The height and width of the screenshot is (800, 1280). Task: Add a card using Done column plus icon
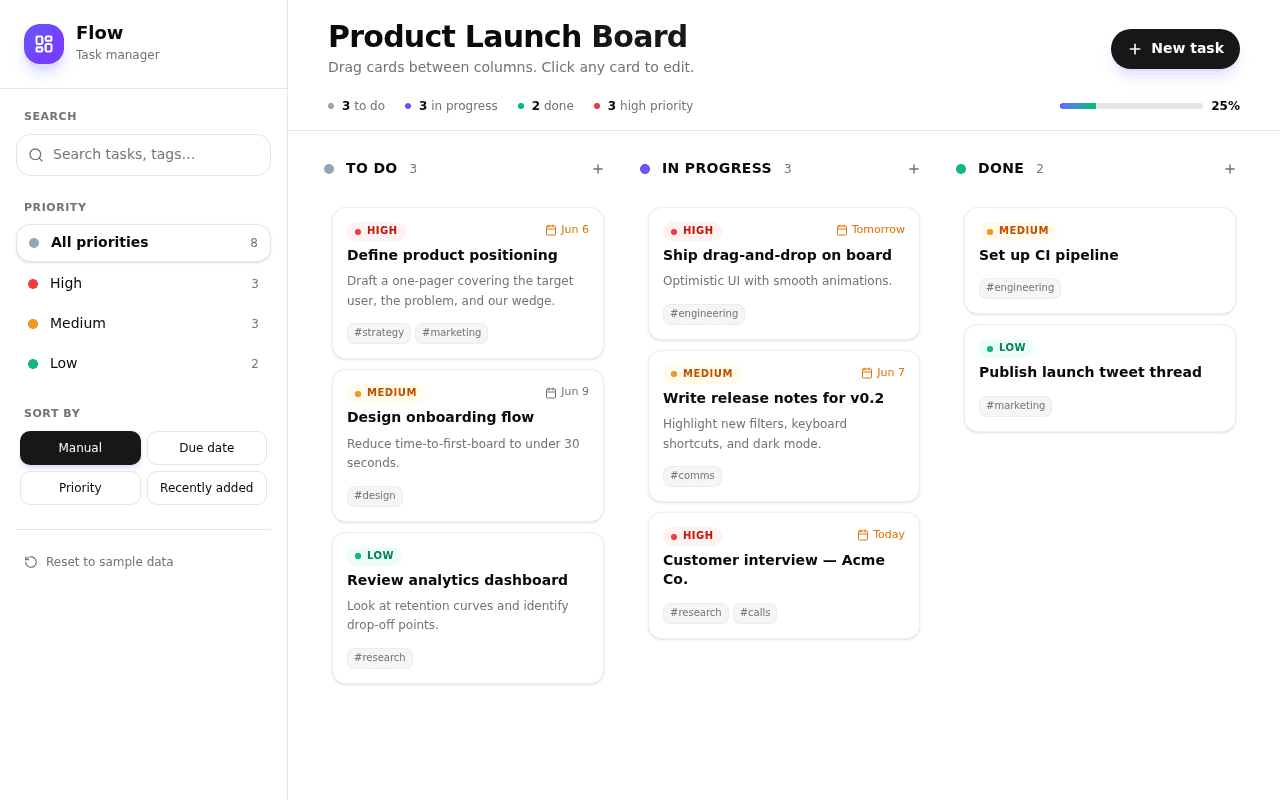click(x=1230, y=169)
